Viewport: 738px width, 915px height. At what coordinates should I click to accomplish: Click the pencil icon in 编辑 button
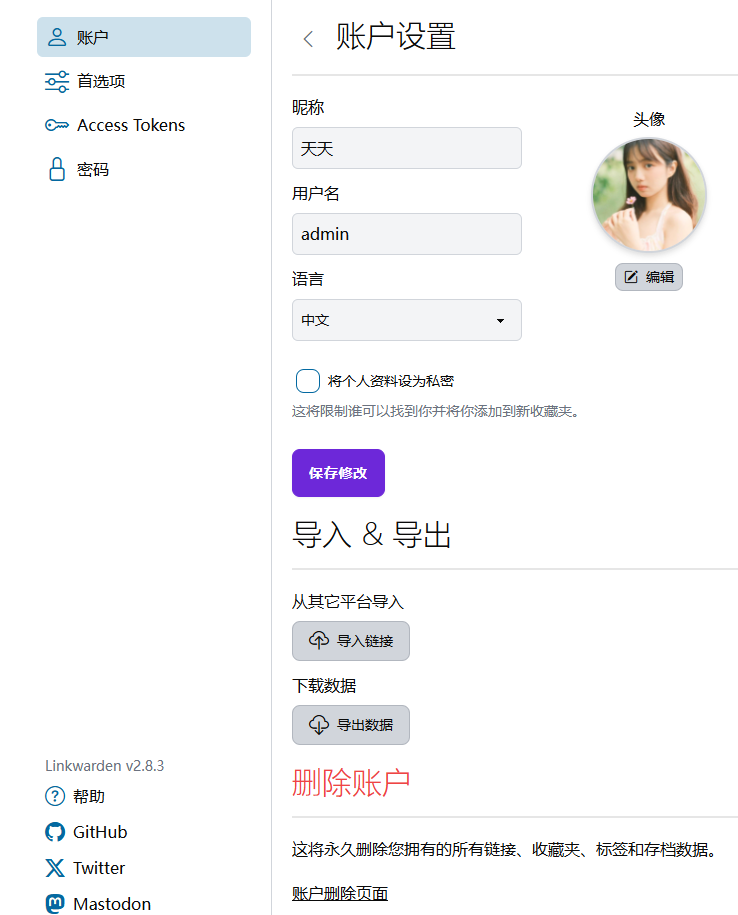coord(631,277)
